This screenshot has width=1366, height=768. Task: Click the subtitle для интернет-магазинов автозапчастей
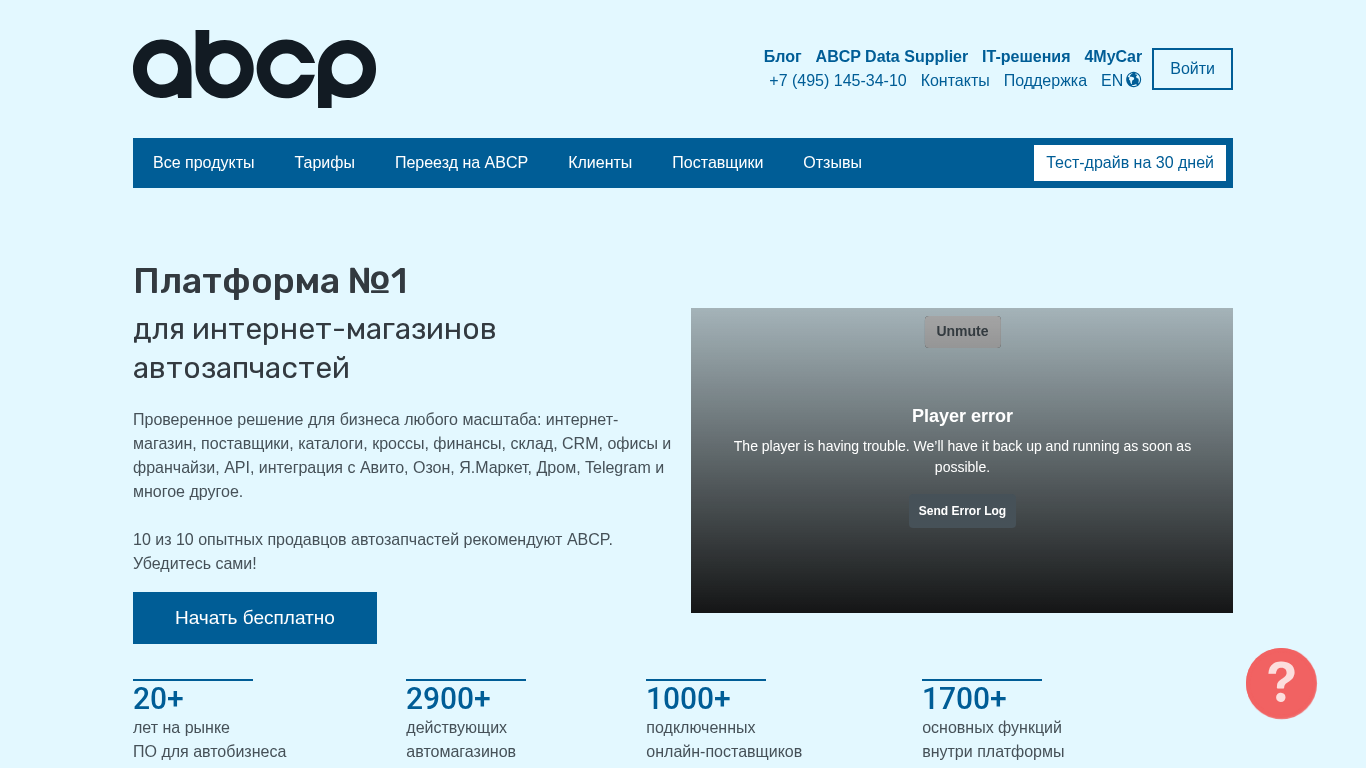[x=315, y=348]
